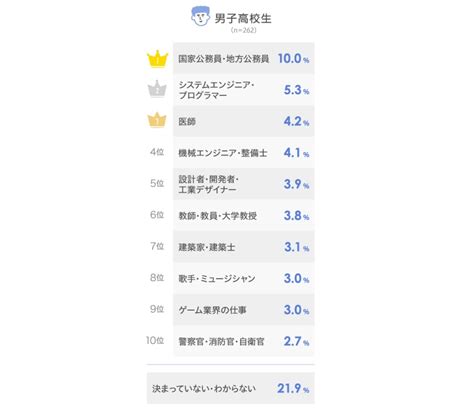Click the gold first-place crown icon
This screenshot has width=474, height=408.
tap(157, 59)
